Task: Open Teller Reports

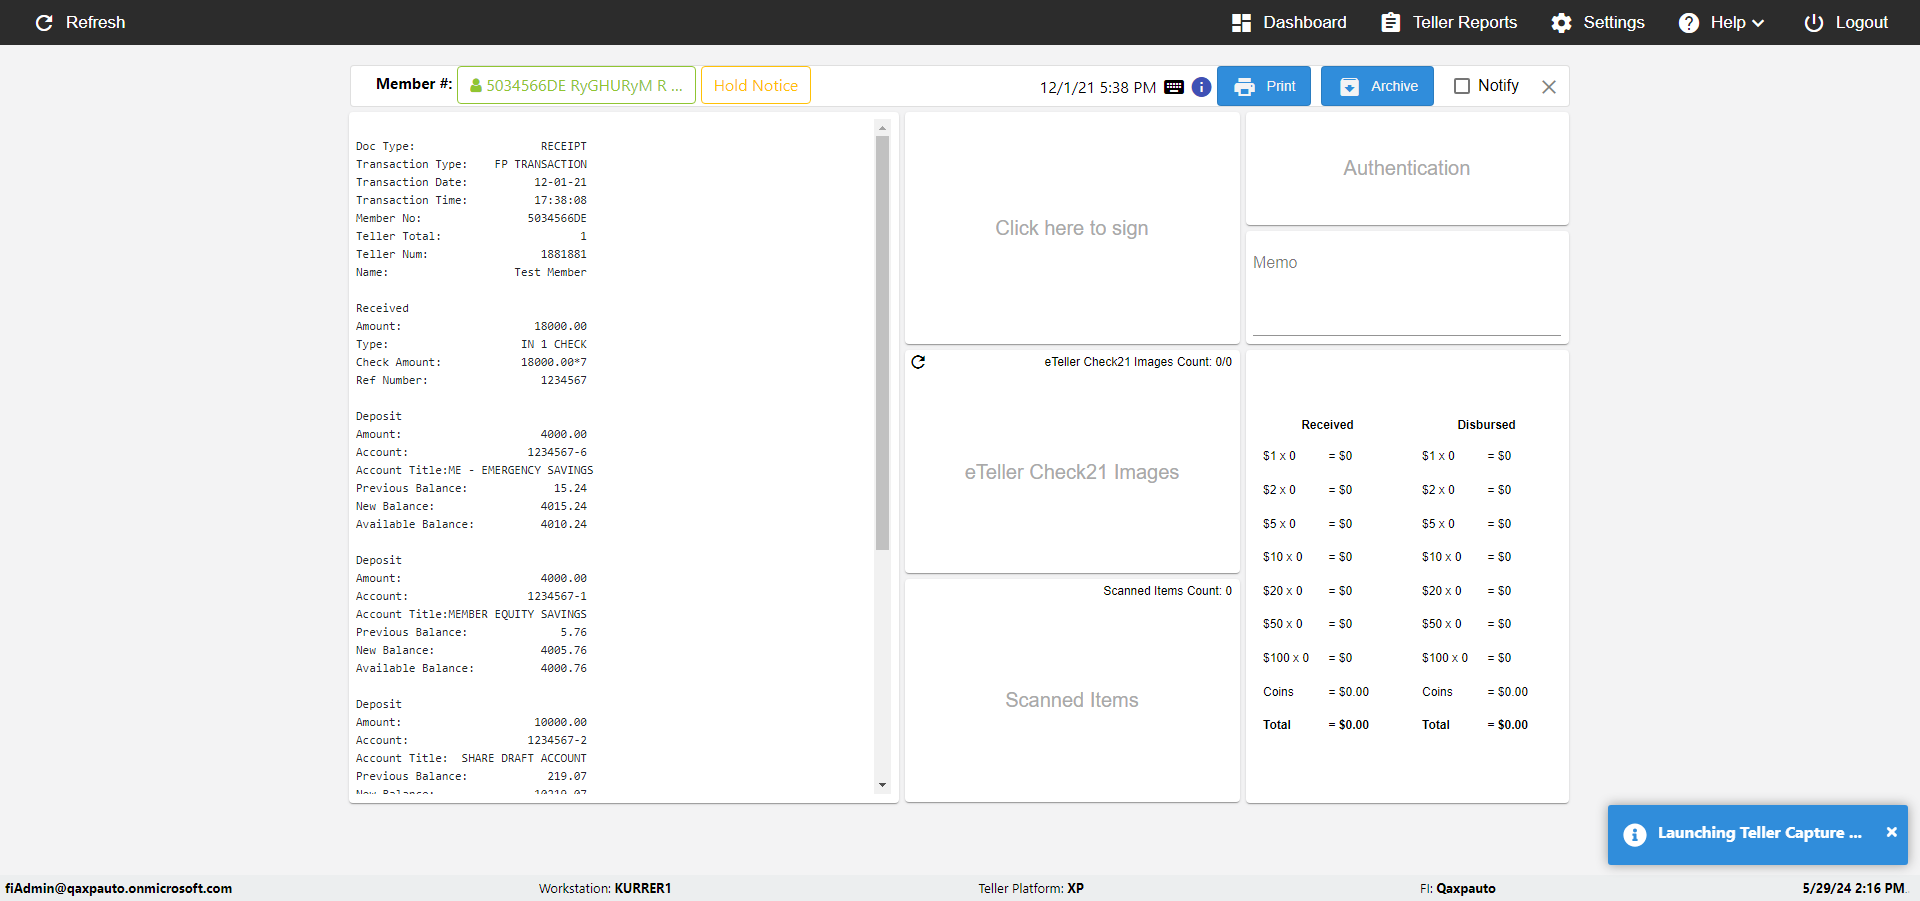Action: pyautogui.click(x=1449, y=22)
